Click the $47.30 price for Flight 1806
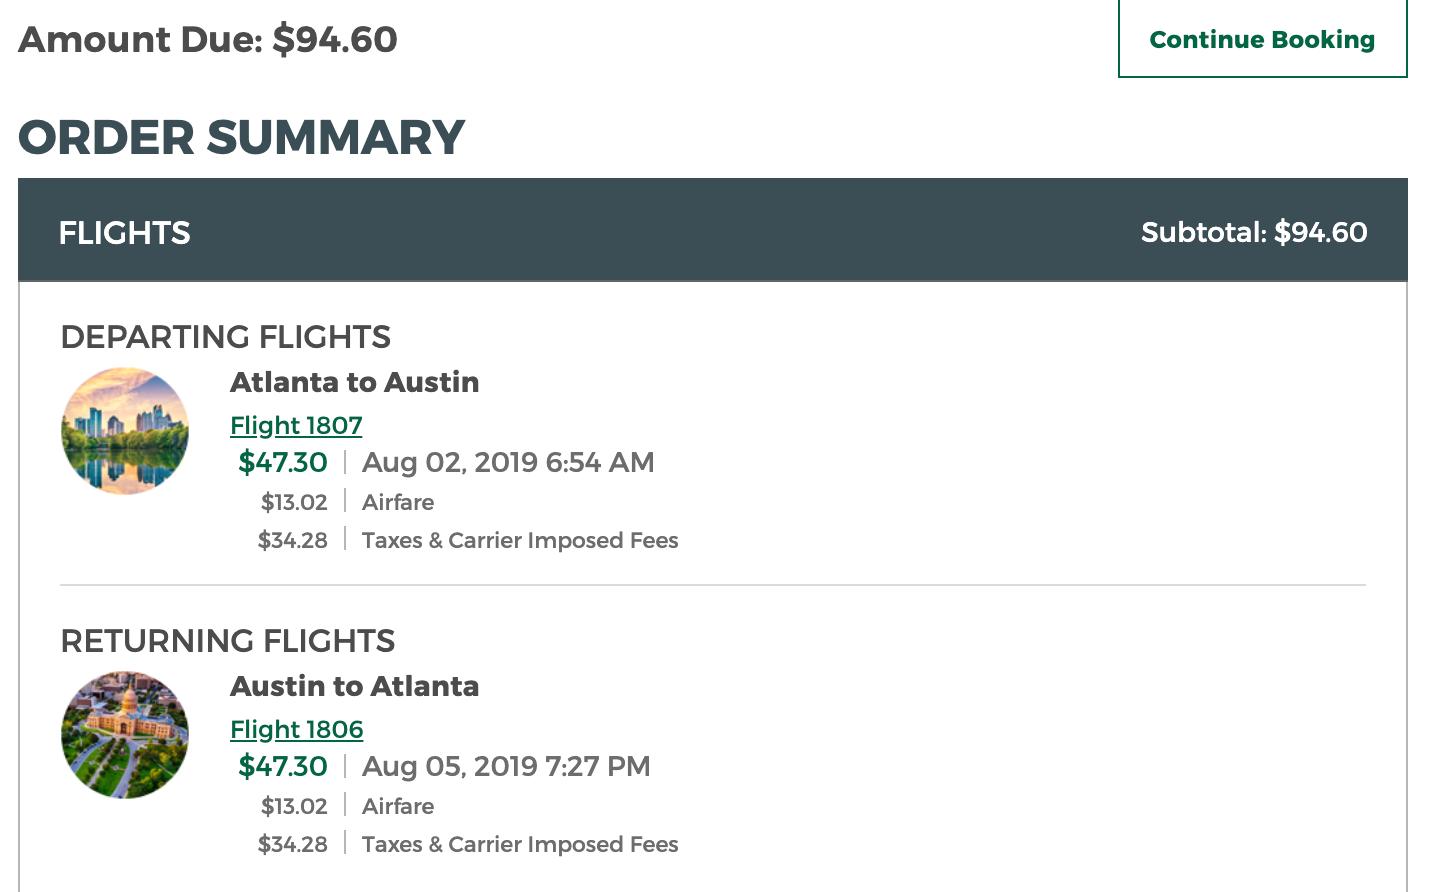Image resolution: width=1434 pixels, height=892 pixels. tap(283, 766)
